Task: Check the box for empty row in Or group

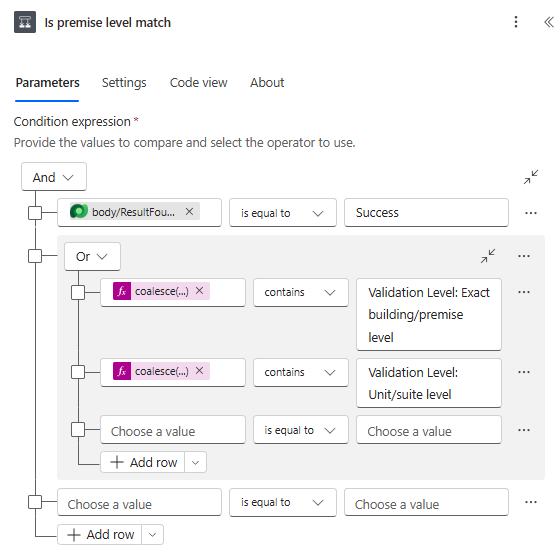Action: [x=78, y=430]
